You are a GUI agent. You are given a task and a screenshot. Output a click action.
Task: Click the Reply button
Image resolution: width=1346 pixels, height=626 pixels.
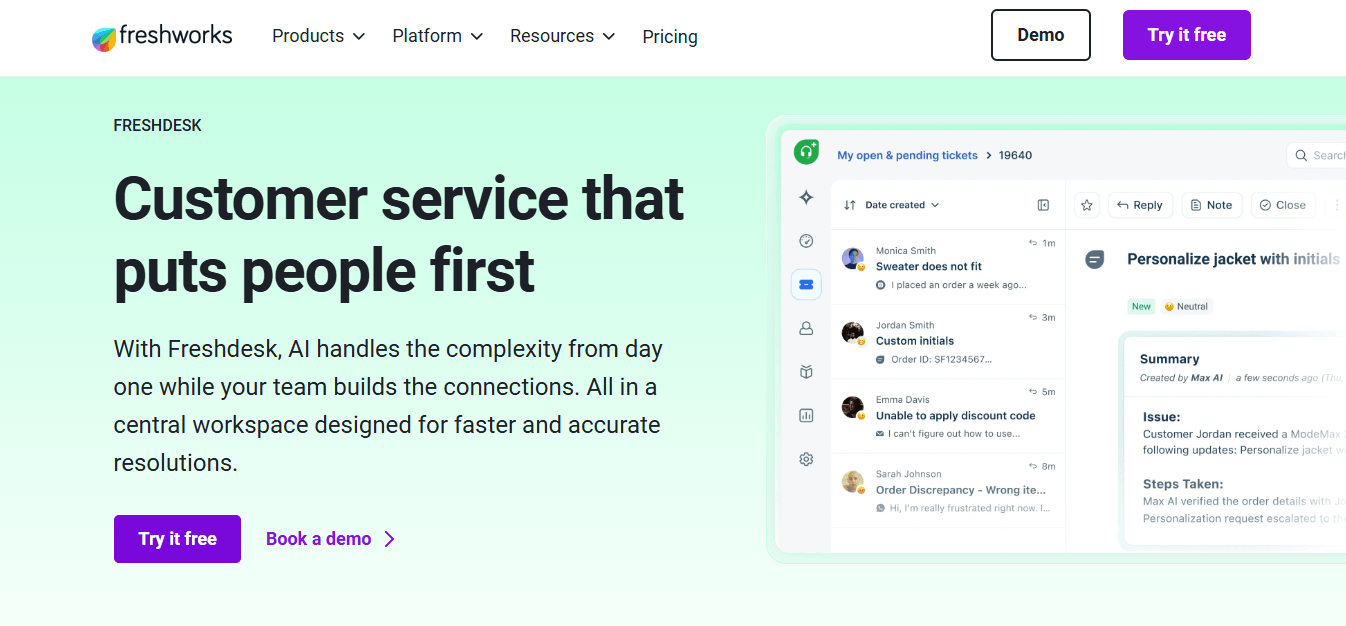[1140, 205]
